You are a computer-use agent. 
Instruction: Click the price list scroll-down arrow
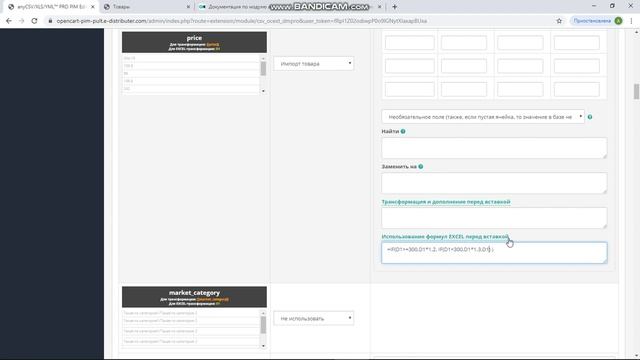coord(263,91)
